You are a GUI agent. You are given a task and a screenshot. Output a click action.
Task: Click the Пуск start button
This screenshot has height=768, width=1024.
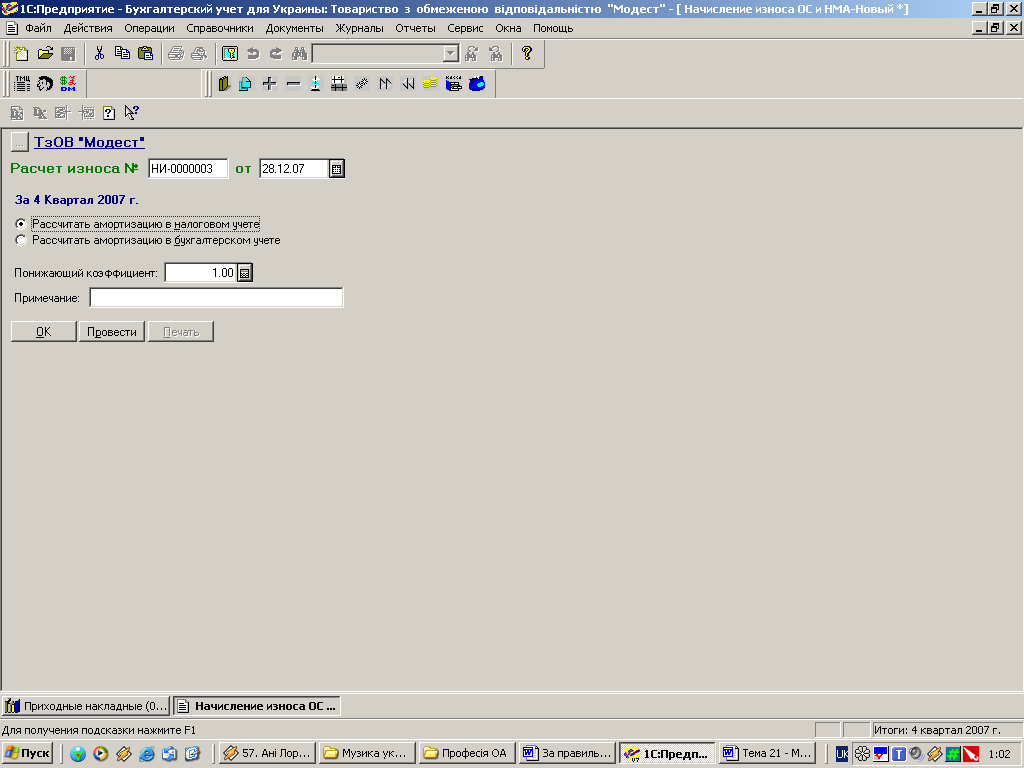[x=27, y=753]
